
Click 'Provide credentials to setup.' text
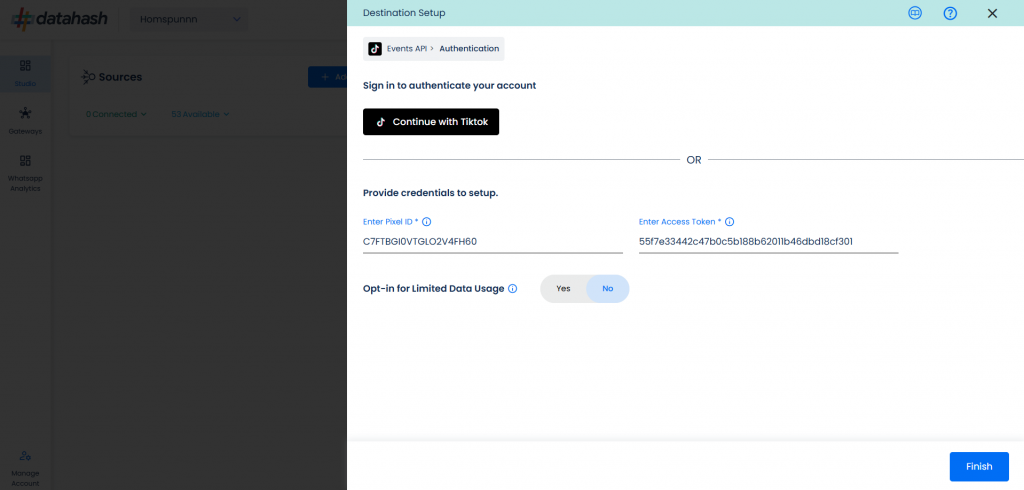(x=430, y=193)
